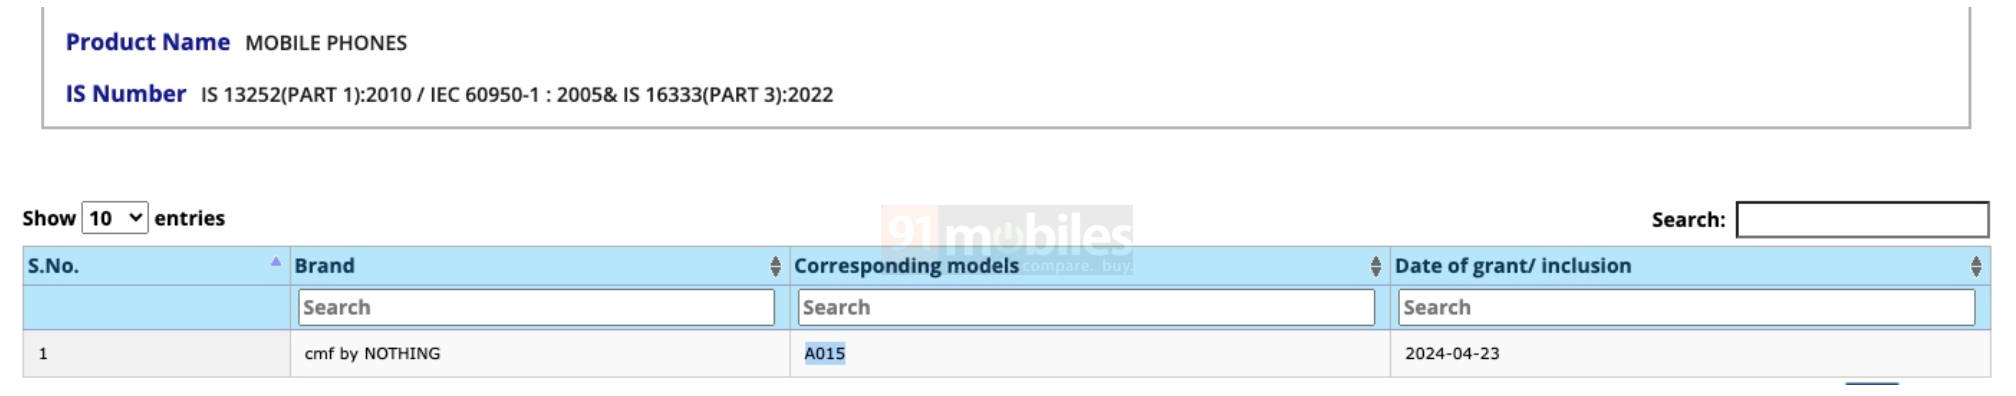Screen dimensions: 2016x396
Task: Click the highlighted A015 model text
Action: pos(825,354)
